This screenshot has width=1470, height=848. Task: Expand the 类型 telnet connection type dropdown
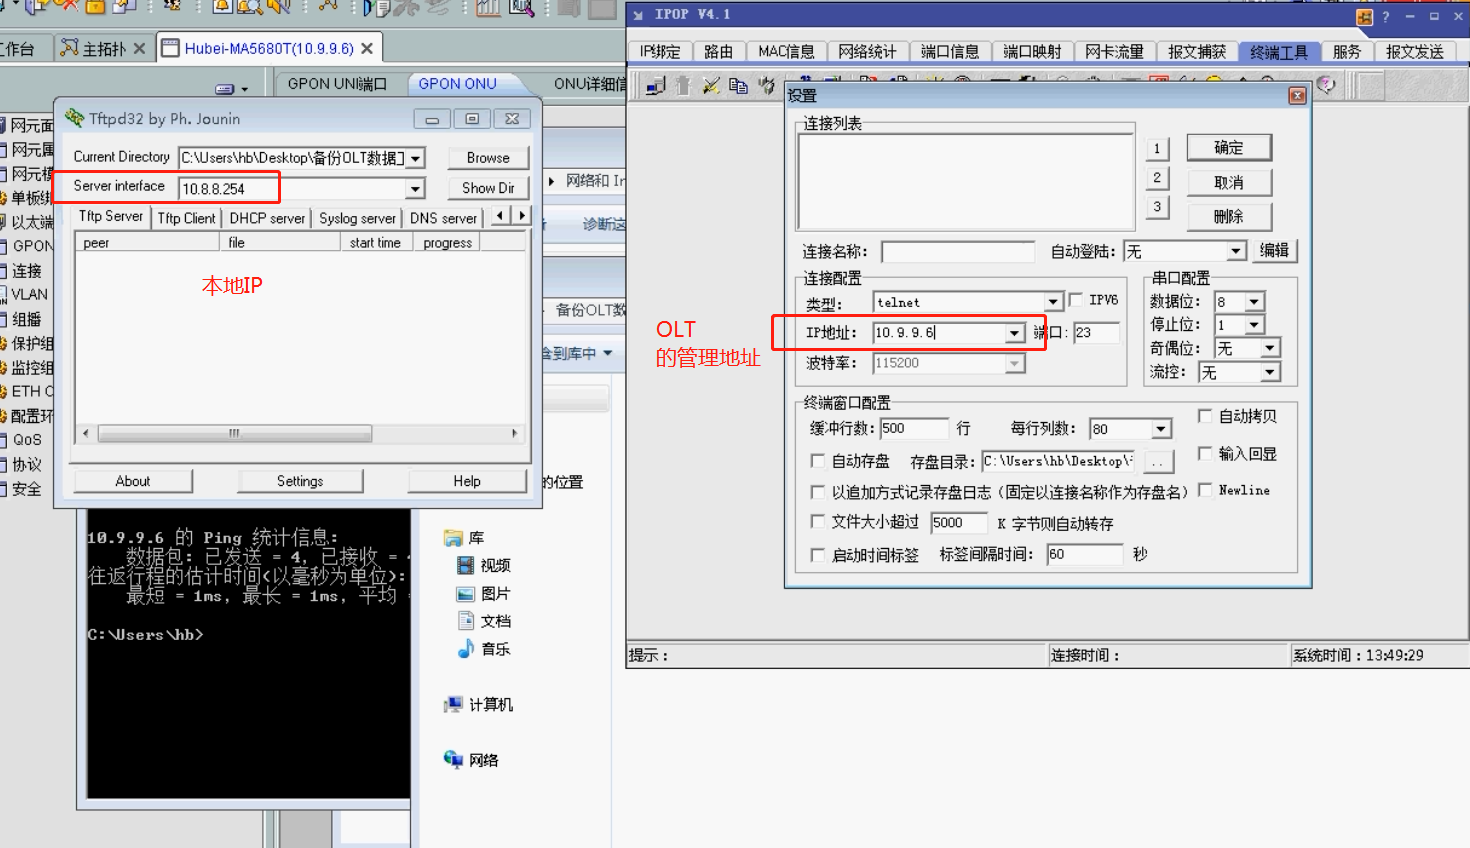click(x=1052, y=303)
